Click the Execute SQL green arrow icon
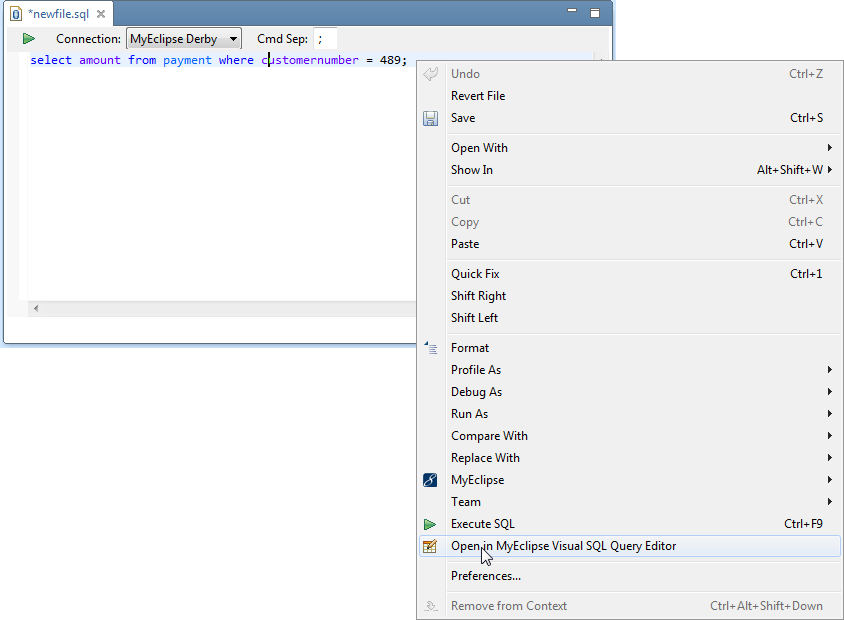This screenshot has height=620, width=844. pos(430,524)
